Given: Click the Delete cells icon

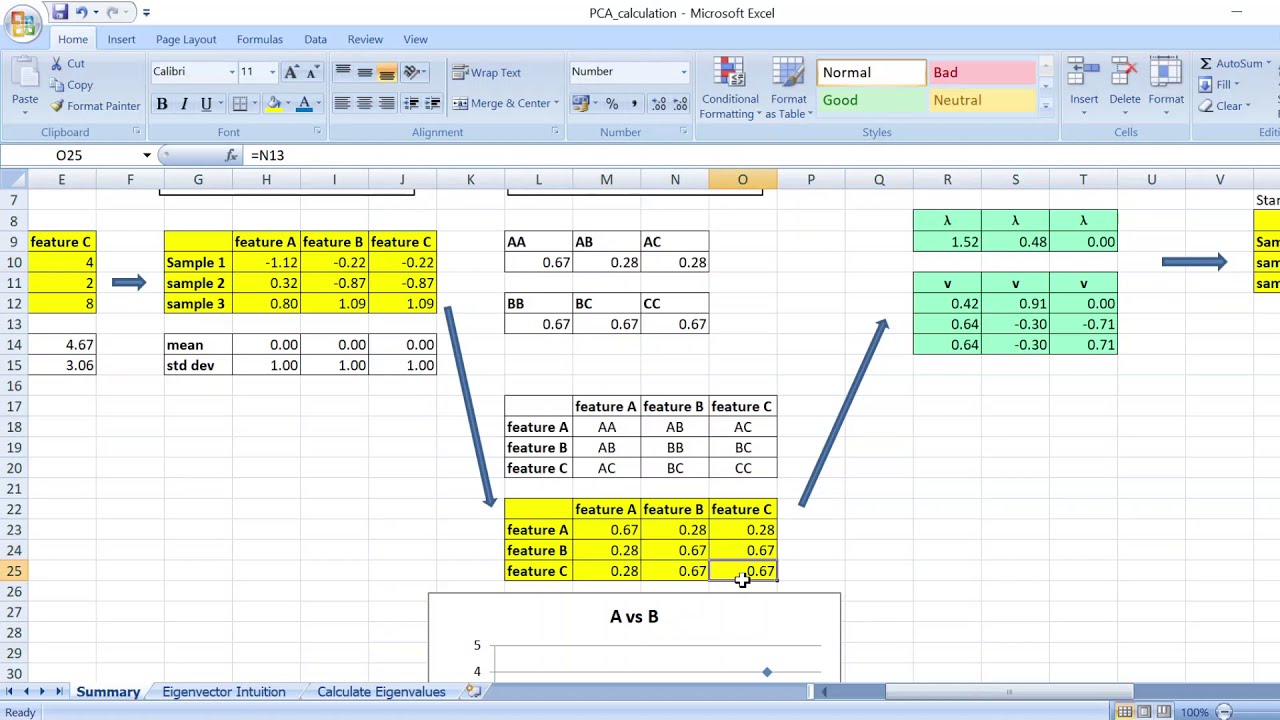Looking at the screenshot, I should click(1124, 74).
